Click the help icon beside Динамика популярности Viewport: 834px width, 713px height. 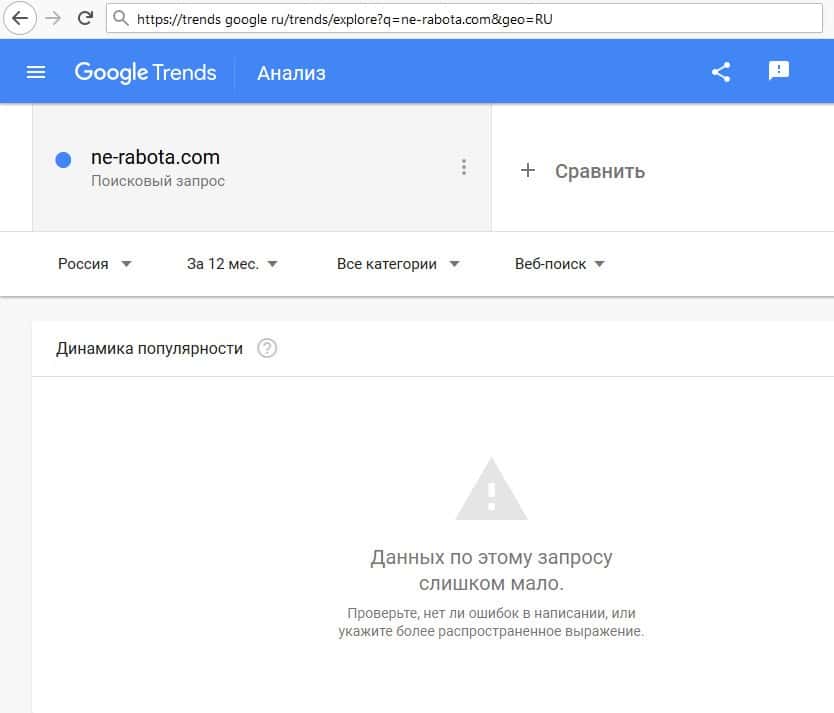267,349
